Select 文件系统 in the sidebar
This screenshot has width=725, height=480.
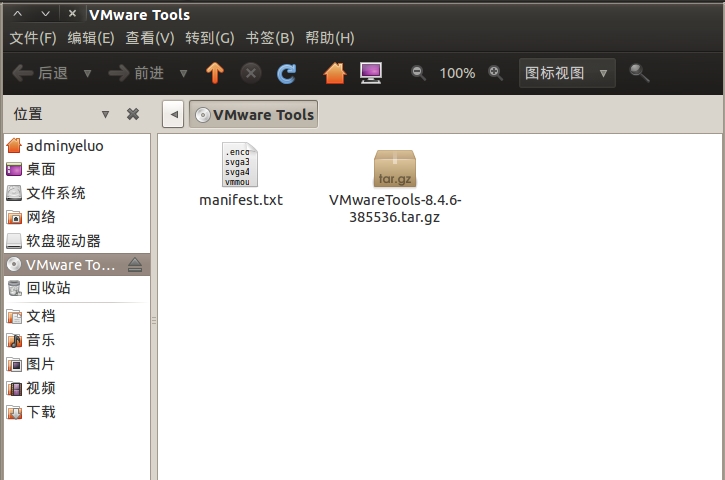77,193
